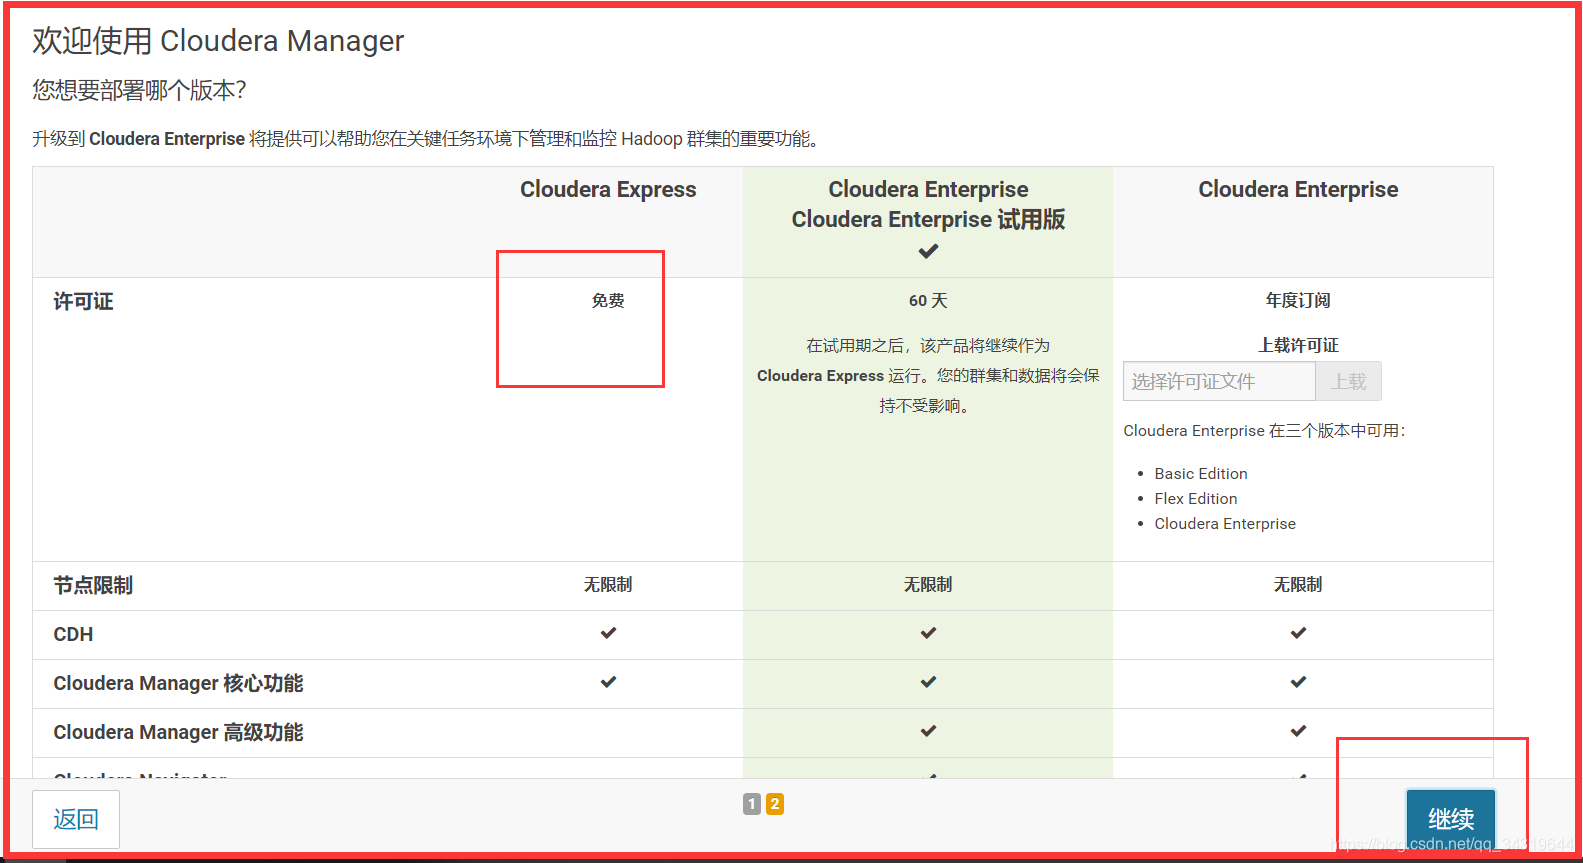
Task: Click Cloudera Enterprise 在三个版本中可用 text
Action: click(1264, 430)
